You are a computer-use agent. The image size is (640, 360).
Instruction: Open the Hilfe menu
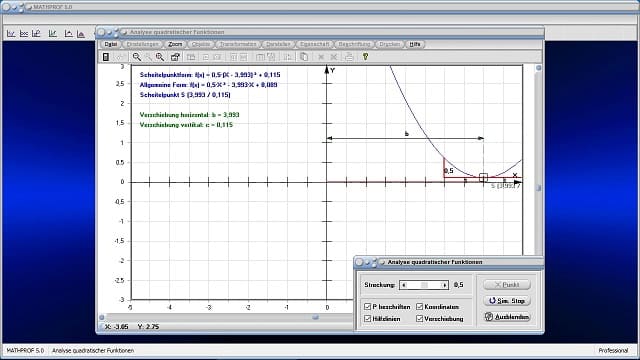point(415,44)
